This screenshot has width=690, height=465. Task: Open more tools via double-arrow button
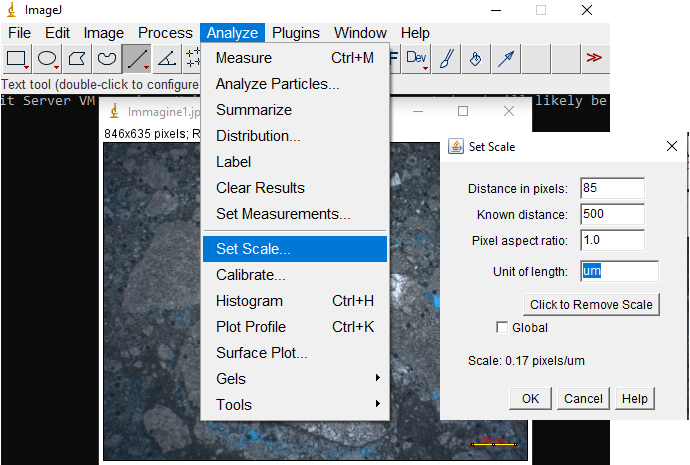click(594, 59)
